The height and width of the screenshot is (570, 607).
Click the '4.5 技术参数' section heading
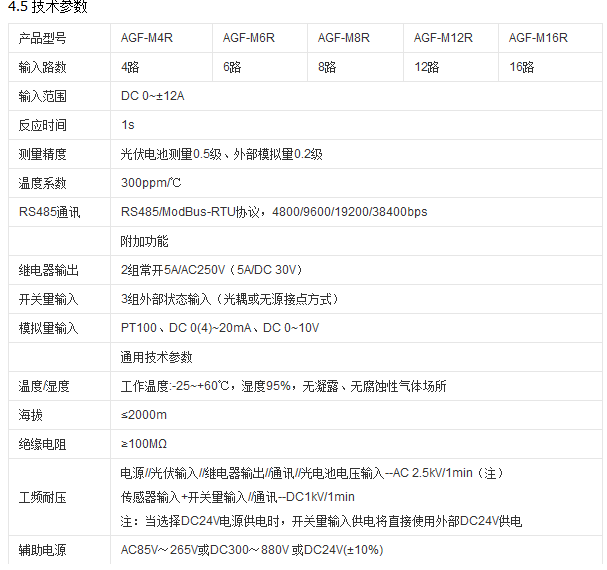click(48, 8)
